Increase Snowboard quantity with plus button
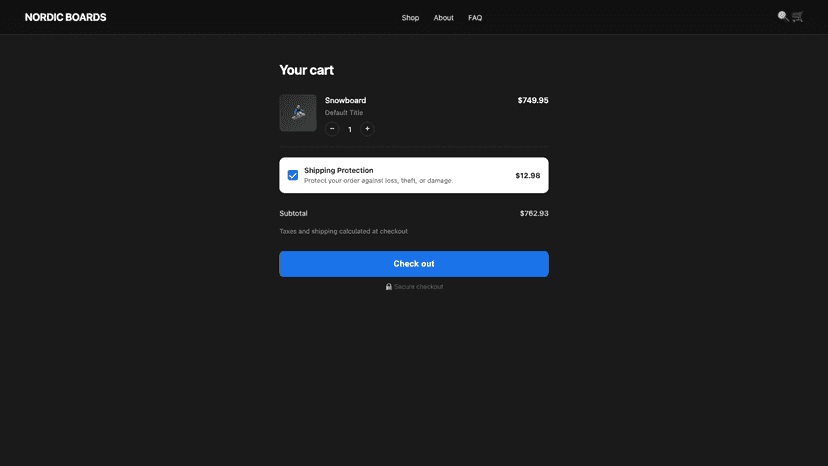 tap(367, 129)
